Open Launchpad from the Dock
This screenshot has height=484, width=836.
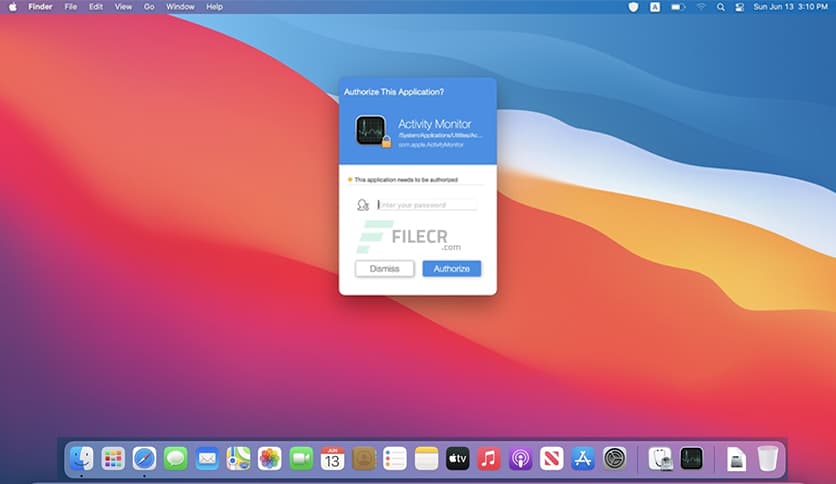(x=113, y=458)
